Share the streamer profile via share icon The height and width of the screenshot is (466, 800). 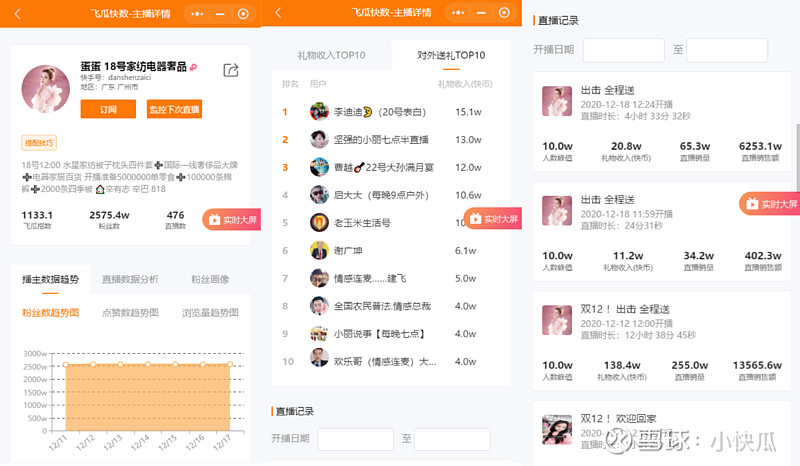tap(231, 70)
